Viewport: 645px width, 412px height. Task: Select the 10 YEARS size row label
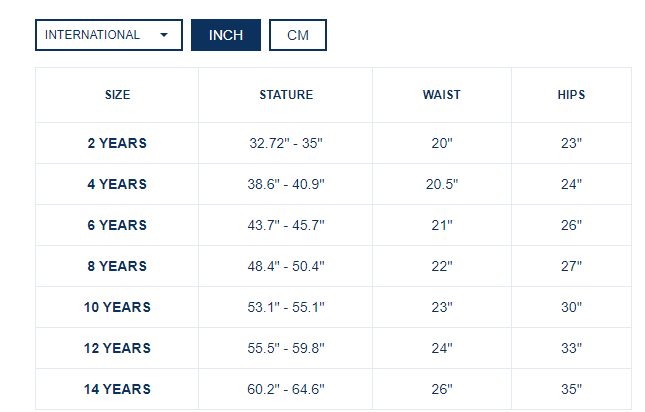117,307
